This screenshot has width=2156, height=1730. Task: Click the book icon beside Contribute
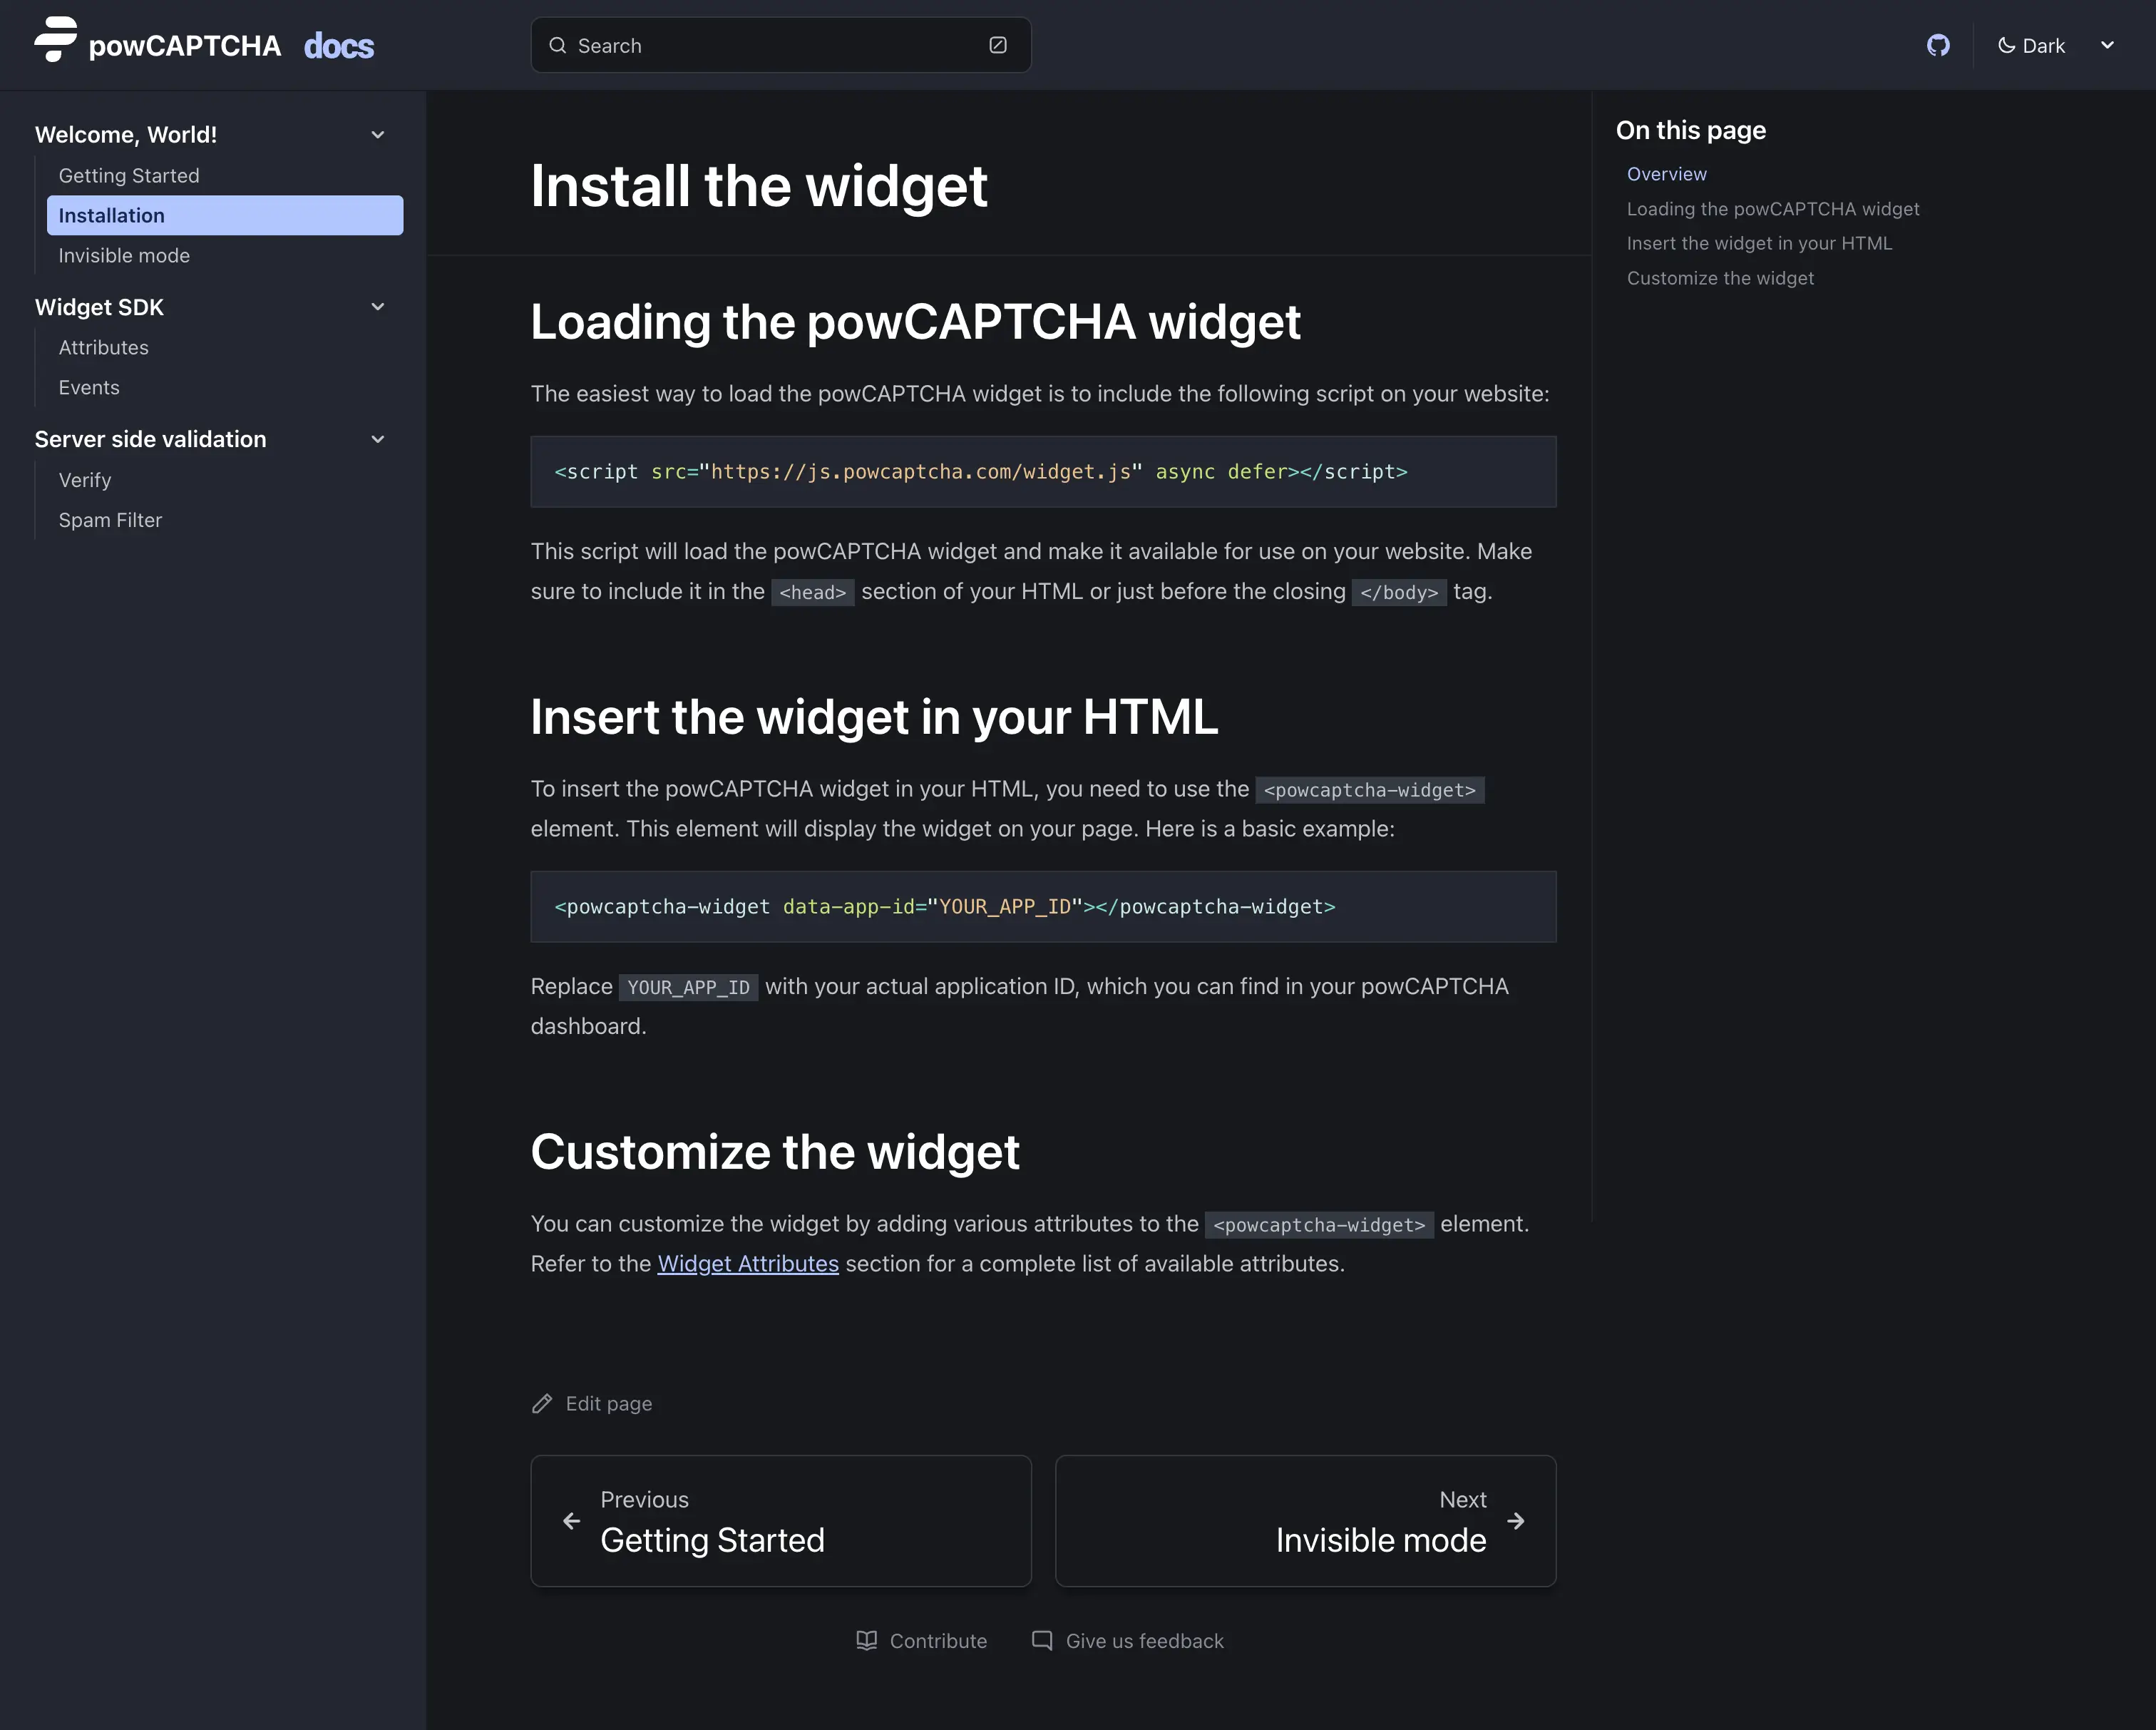(x=867, y=1640)
